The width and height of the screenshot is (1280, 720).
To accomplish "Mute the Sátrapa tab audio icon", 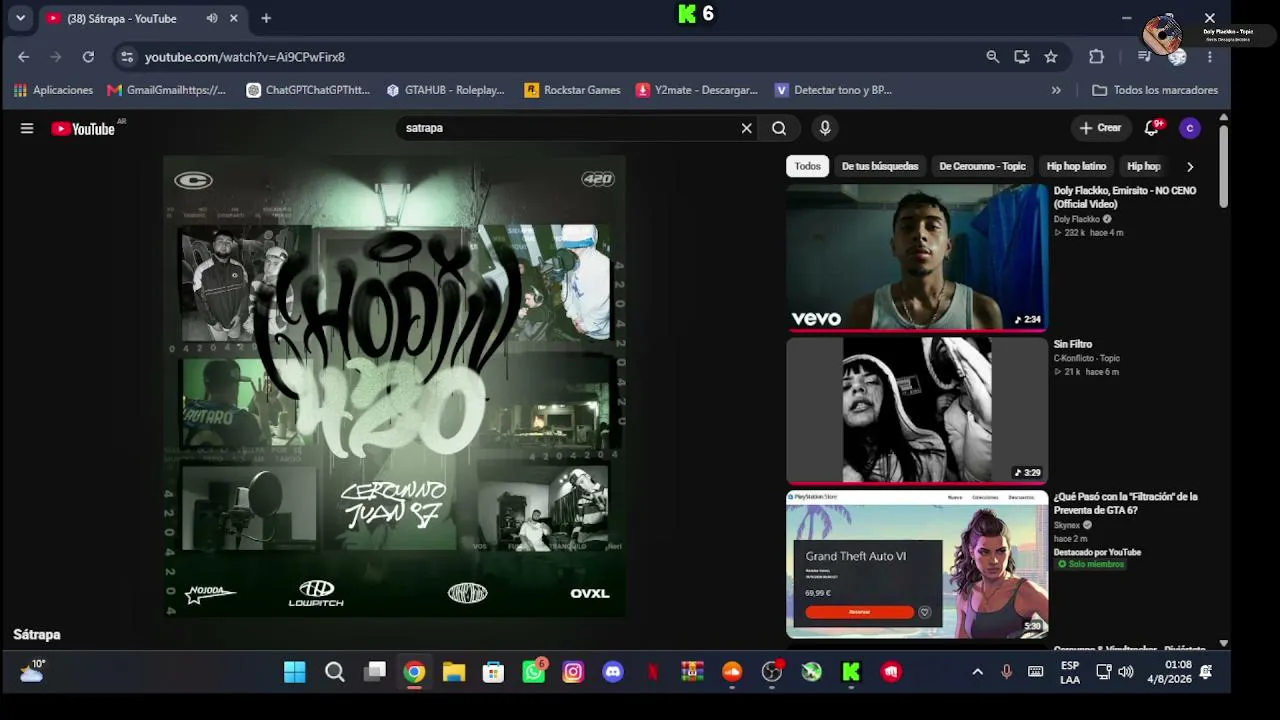I will 212,18.
